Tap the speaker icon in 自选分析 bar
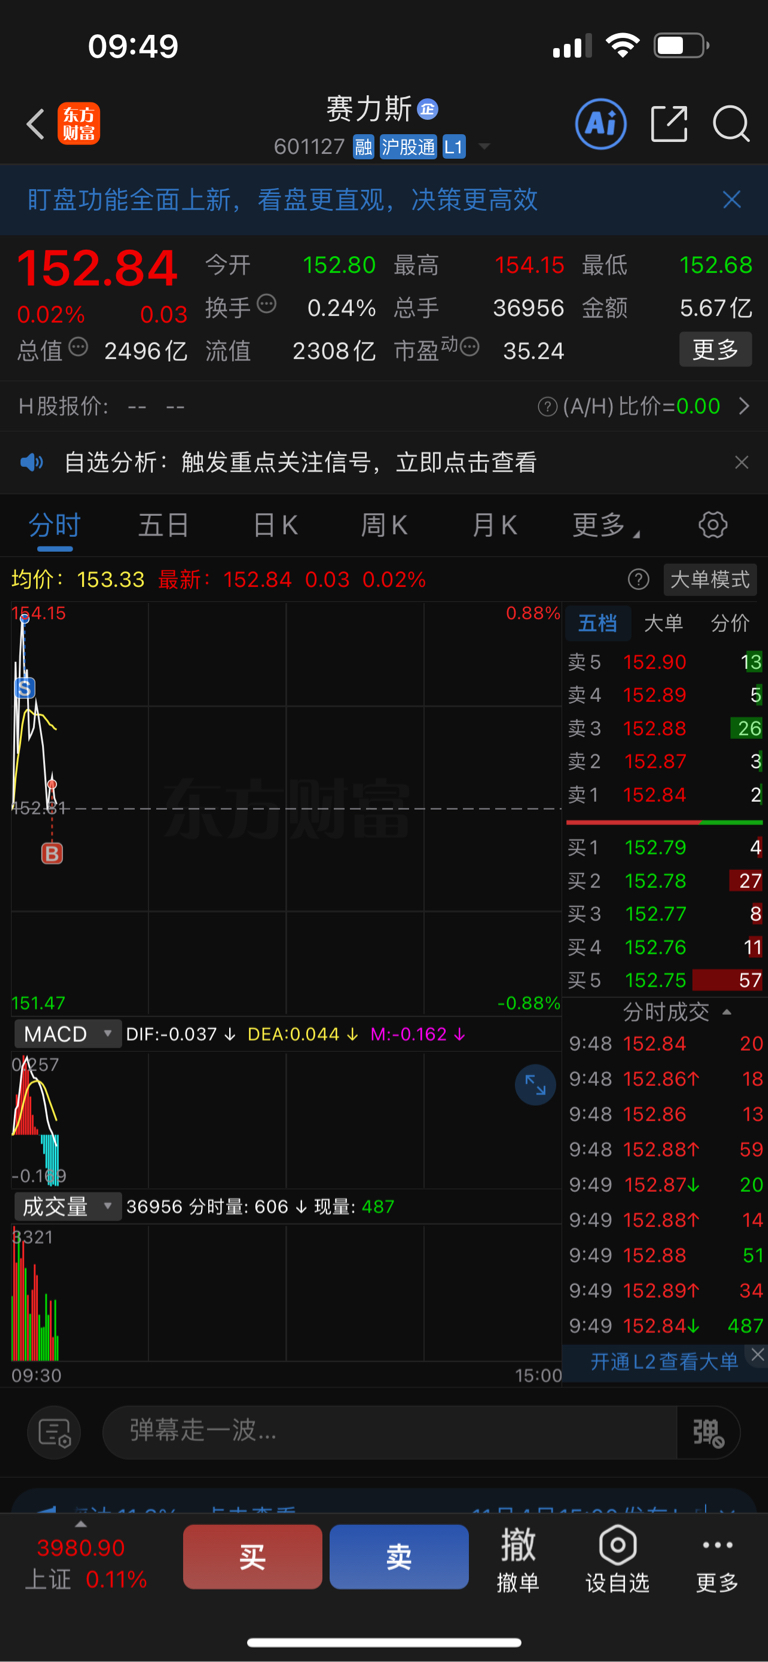Image resolution: width=768 pixels, height=1662 pixels. pos(32,462)
